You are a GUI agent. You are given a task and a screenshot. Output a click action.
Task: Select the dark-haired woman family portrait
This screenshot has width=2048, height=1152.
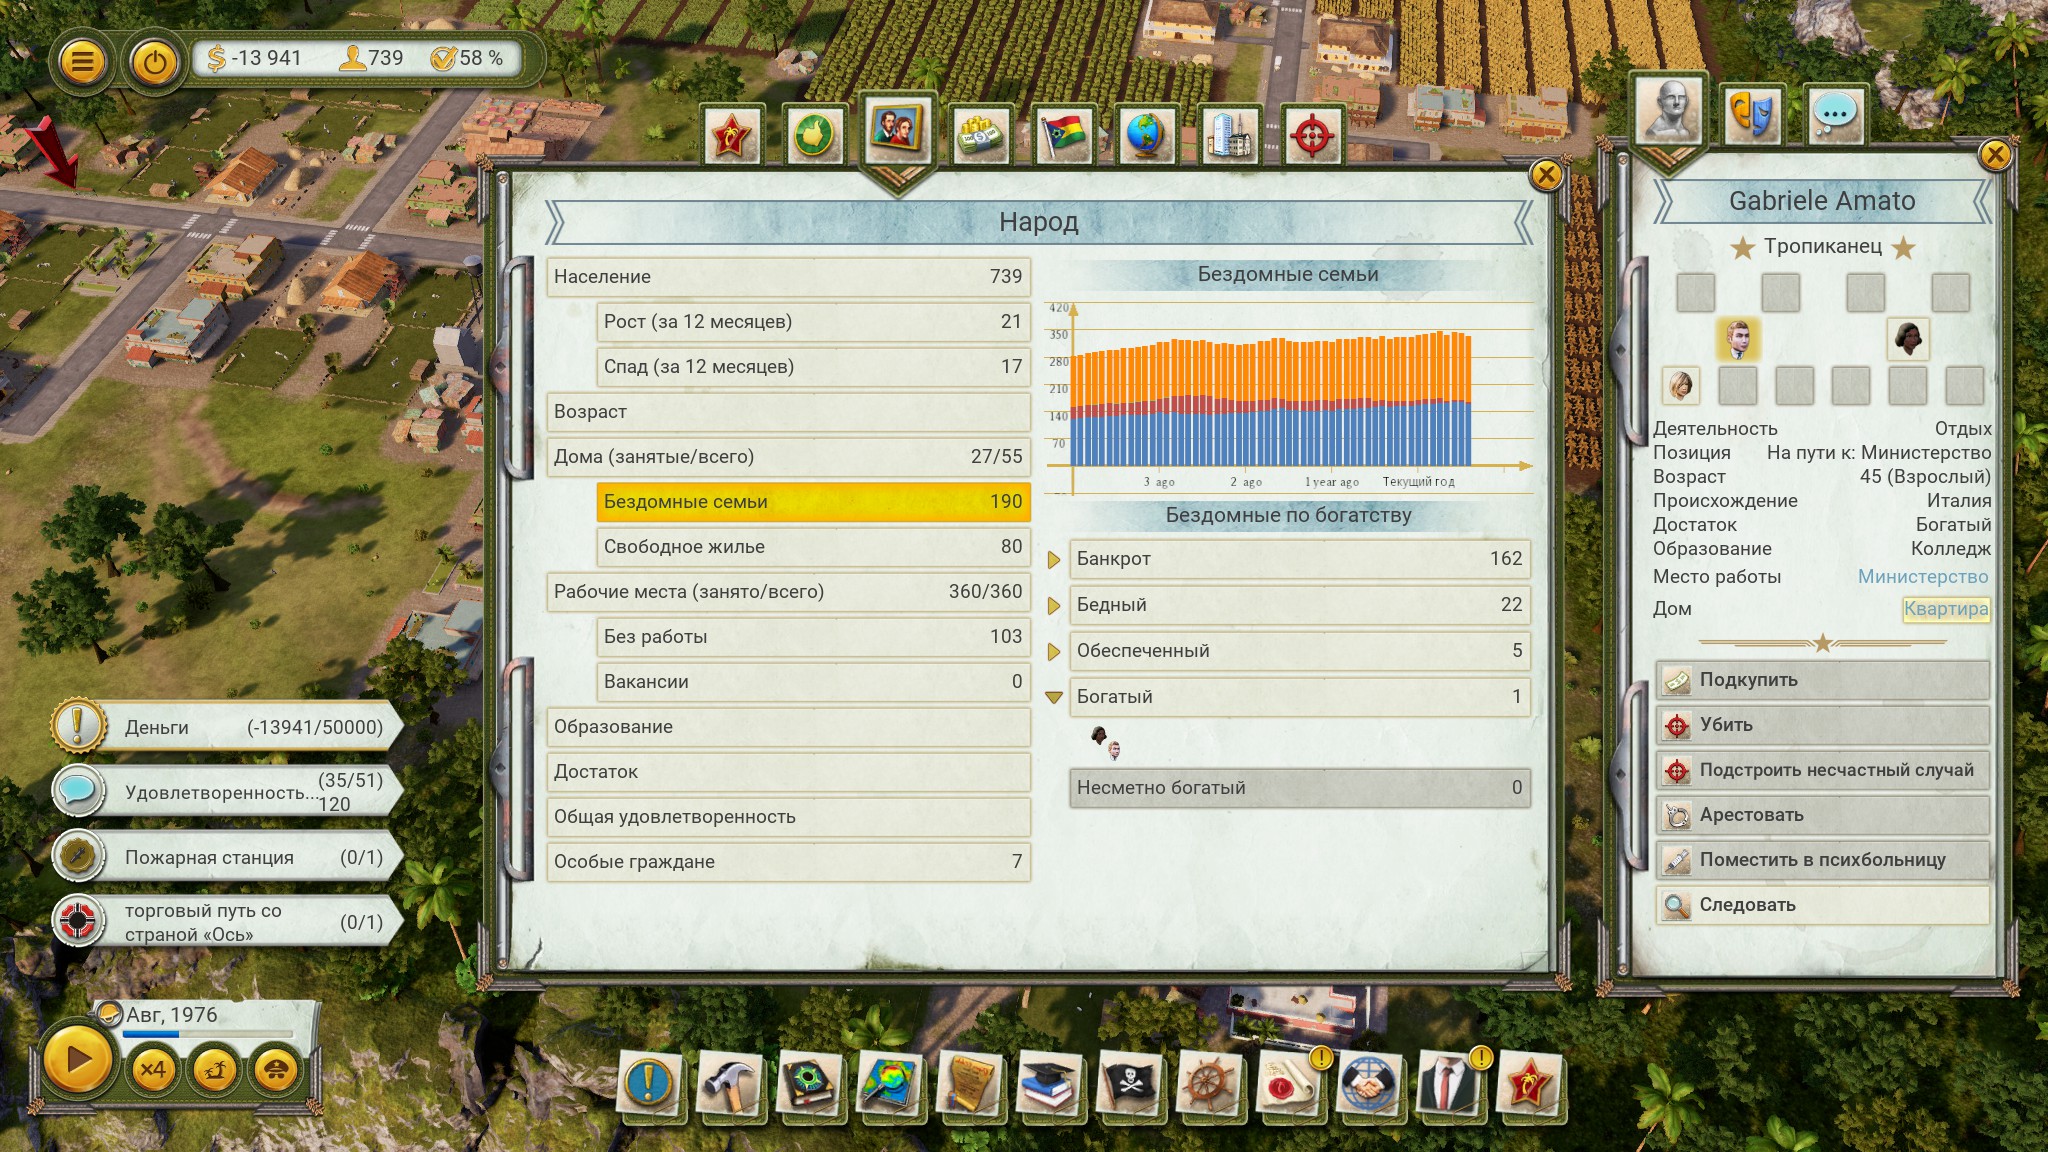coord(1908,339)
